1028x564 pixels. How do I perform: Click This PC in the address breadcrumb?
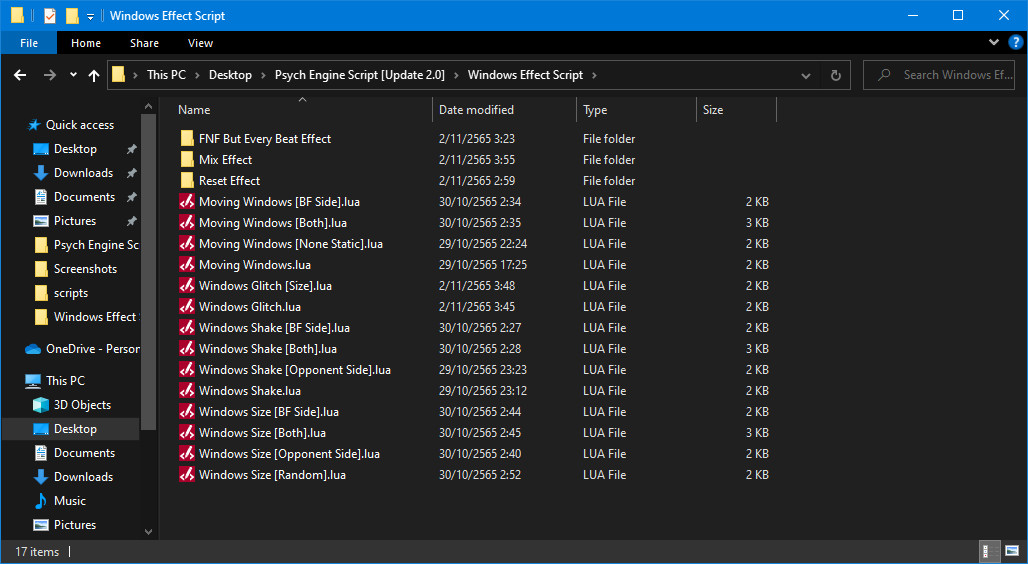click(167, 75)
